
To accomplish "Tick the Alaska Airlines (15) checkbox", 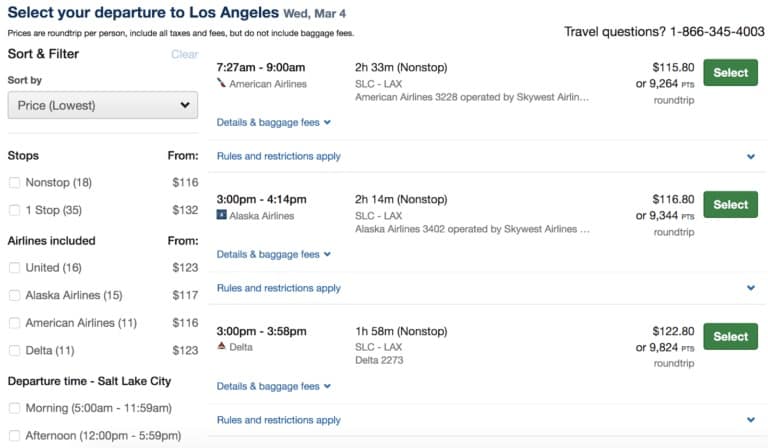I will (x=15, y=295).
